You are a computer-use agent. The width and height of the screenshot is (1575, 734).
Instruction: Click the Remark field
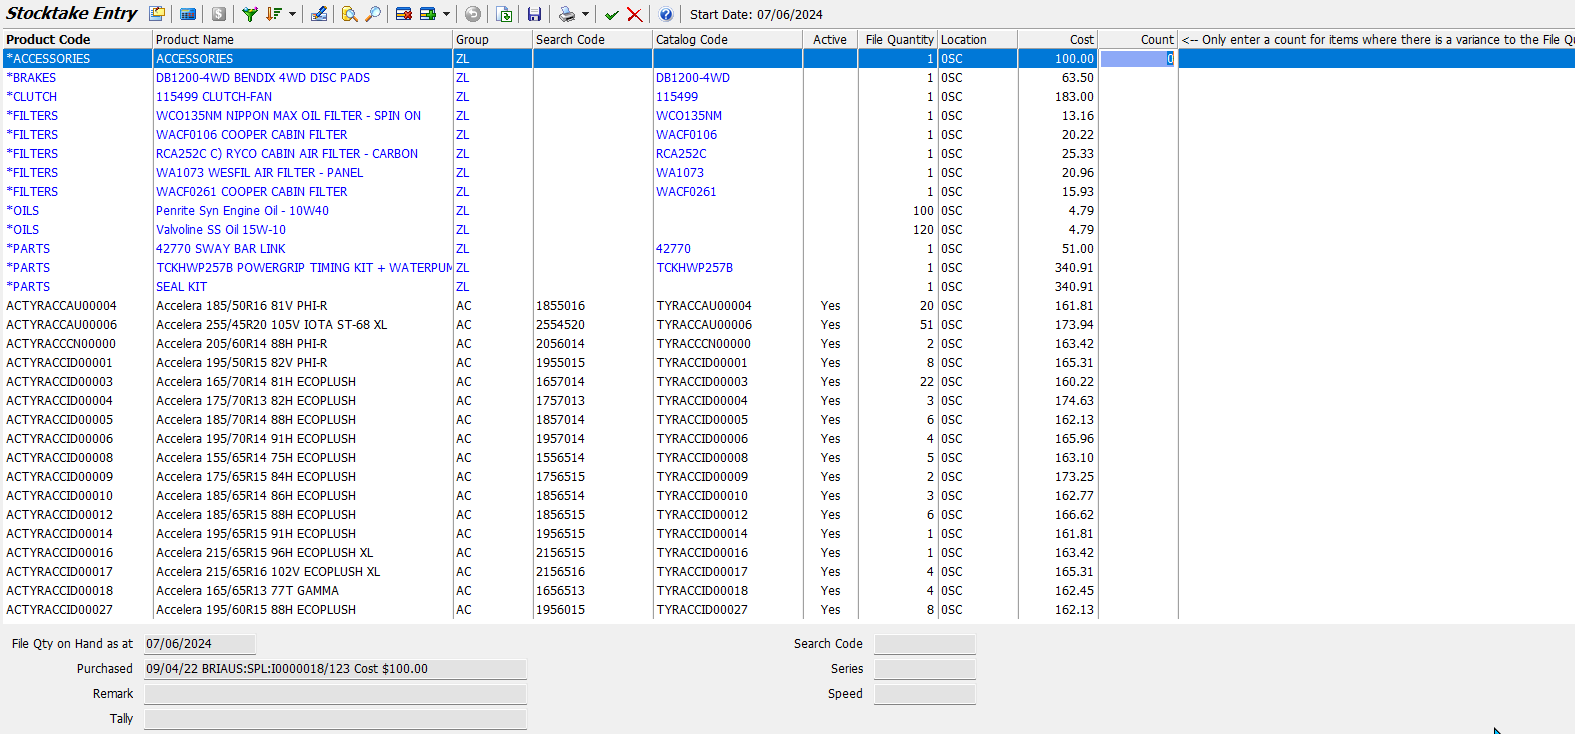335,694
